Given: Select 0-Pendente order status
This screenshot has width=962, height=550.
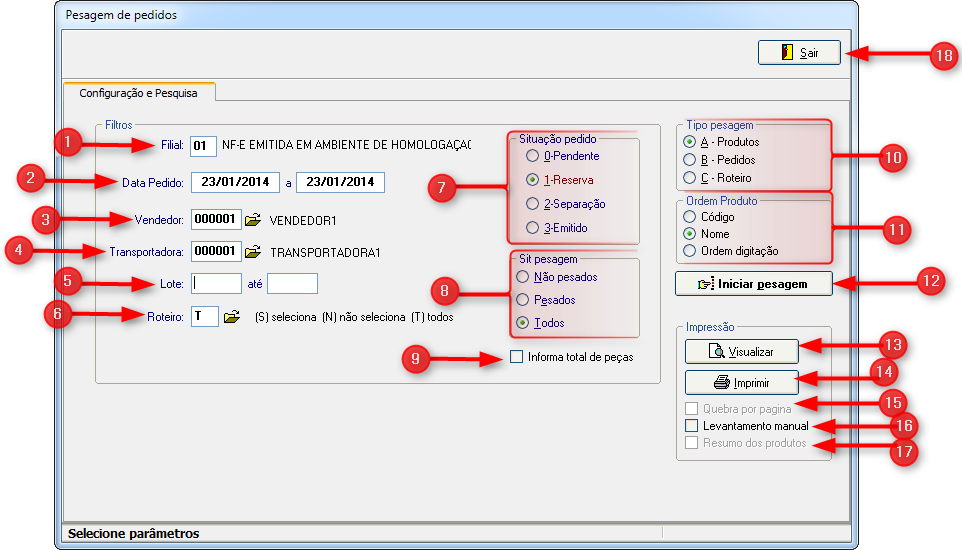Looking at the screenshot, I should click(x=532, y=157).
